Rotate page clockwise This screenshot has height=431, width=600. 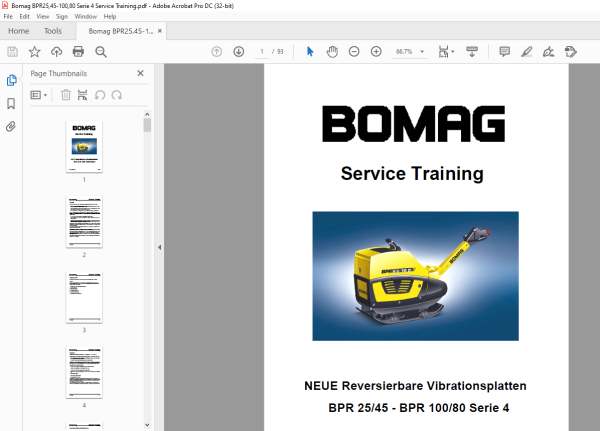[x=117, y=95]
